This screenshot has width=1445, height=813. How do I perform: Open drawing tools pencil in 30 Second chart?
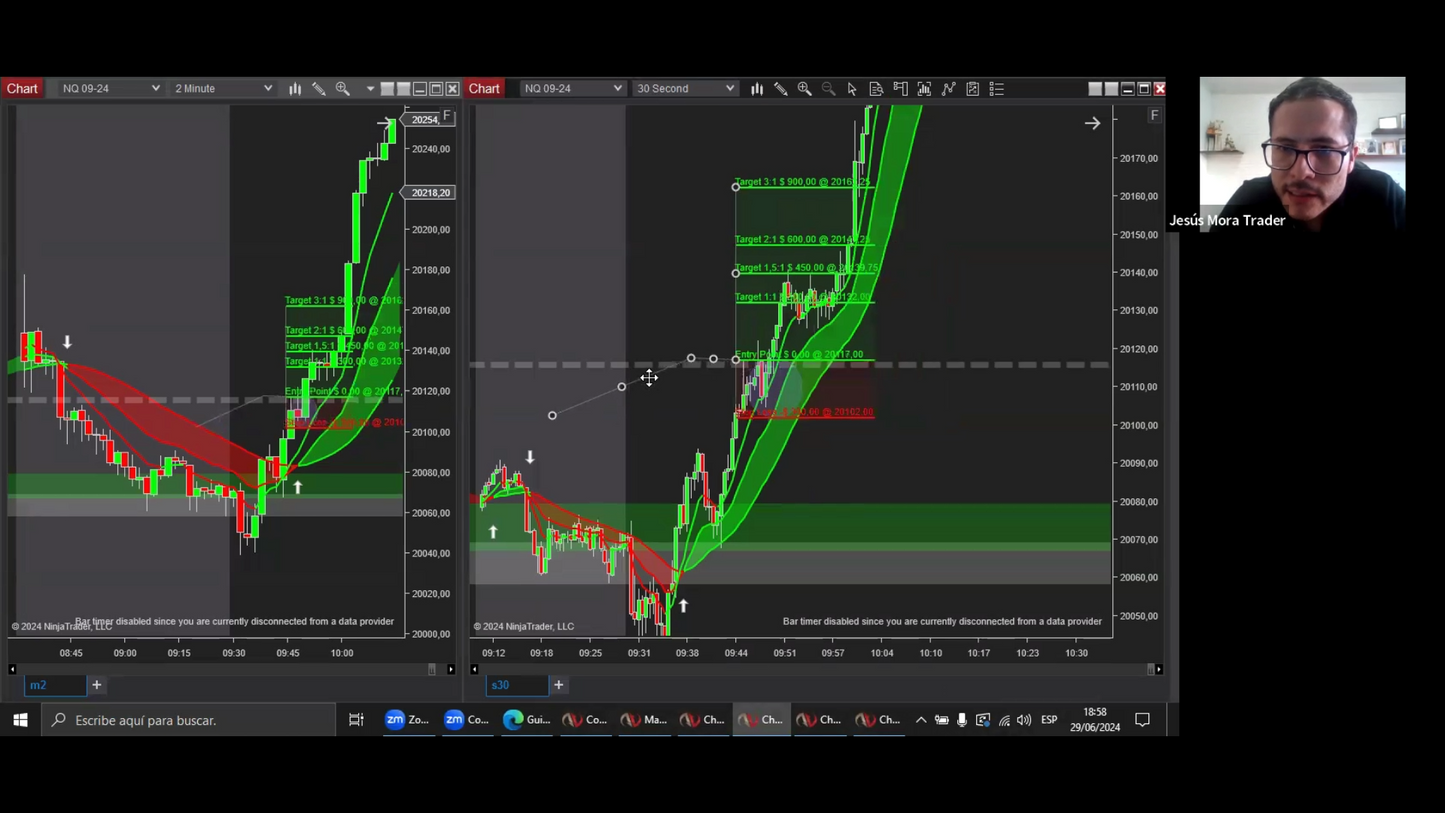coord(781,89)
